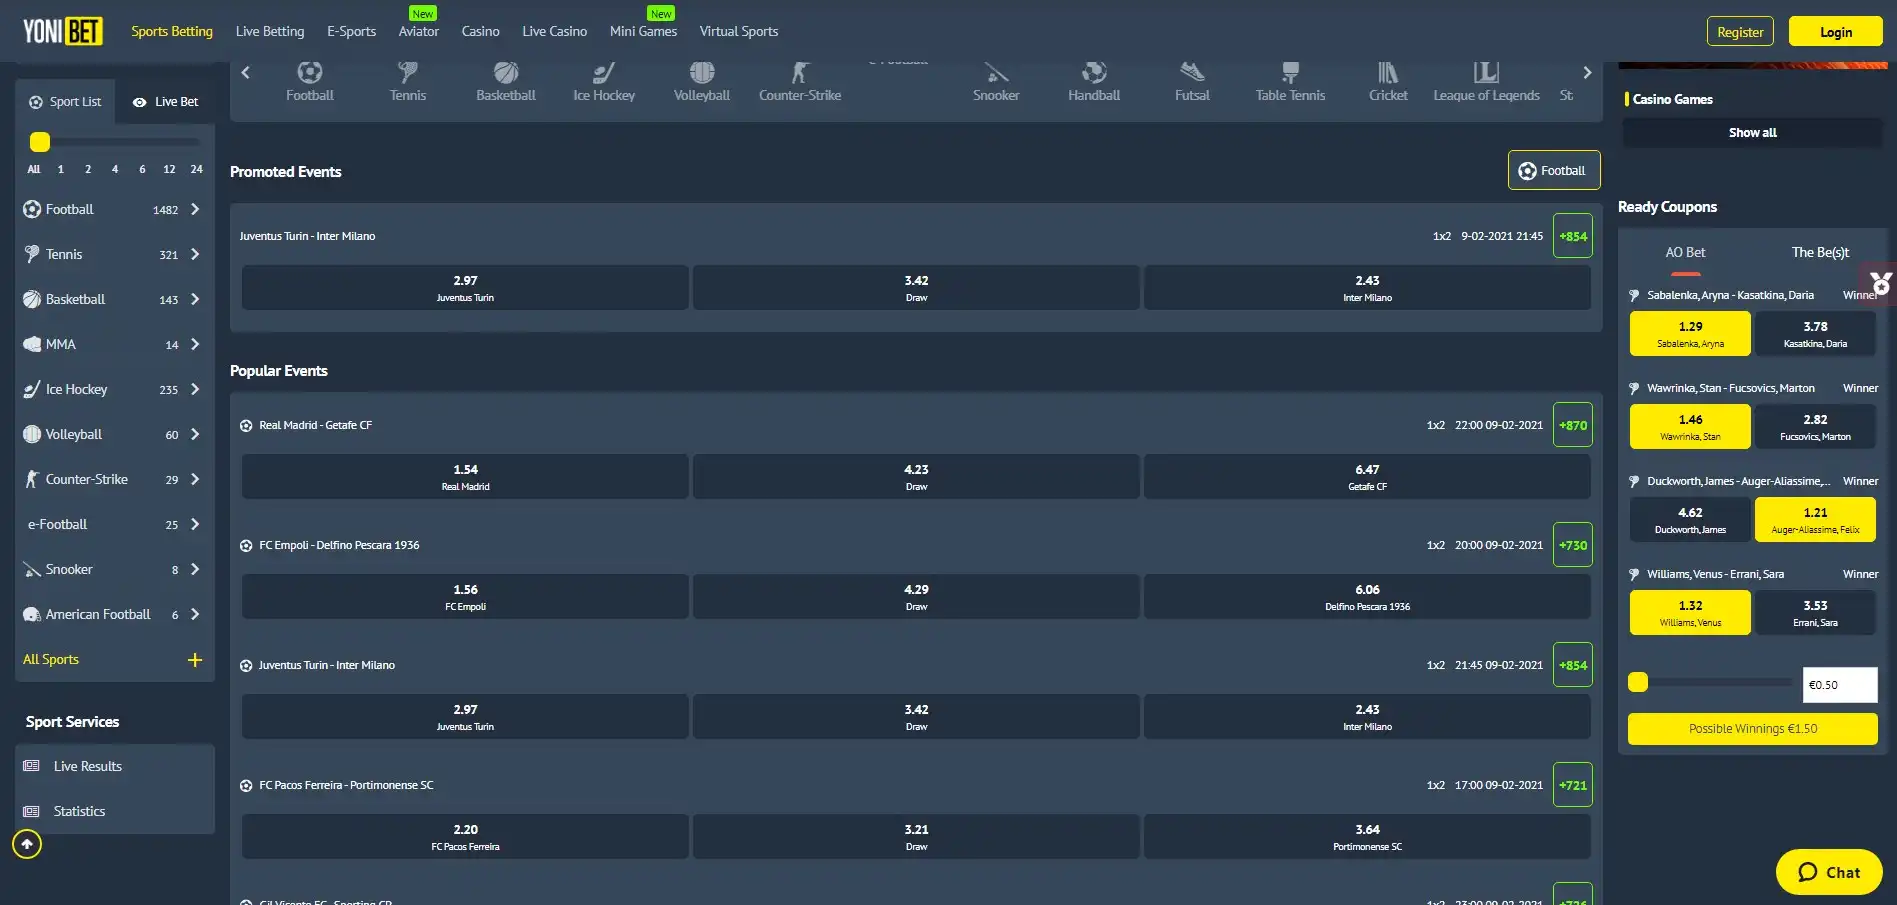This screenshot has height=905, width=1897.
Task: Select Sabalenka, Aryna 1.29 odds option
Action: coord(1689,333)
